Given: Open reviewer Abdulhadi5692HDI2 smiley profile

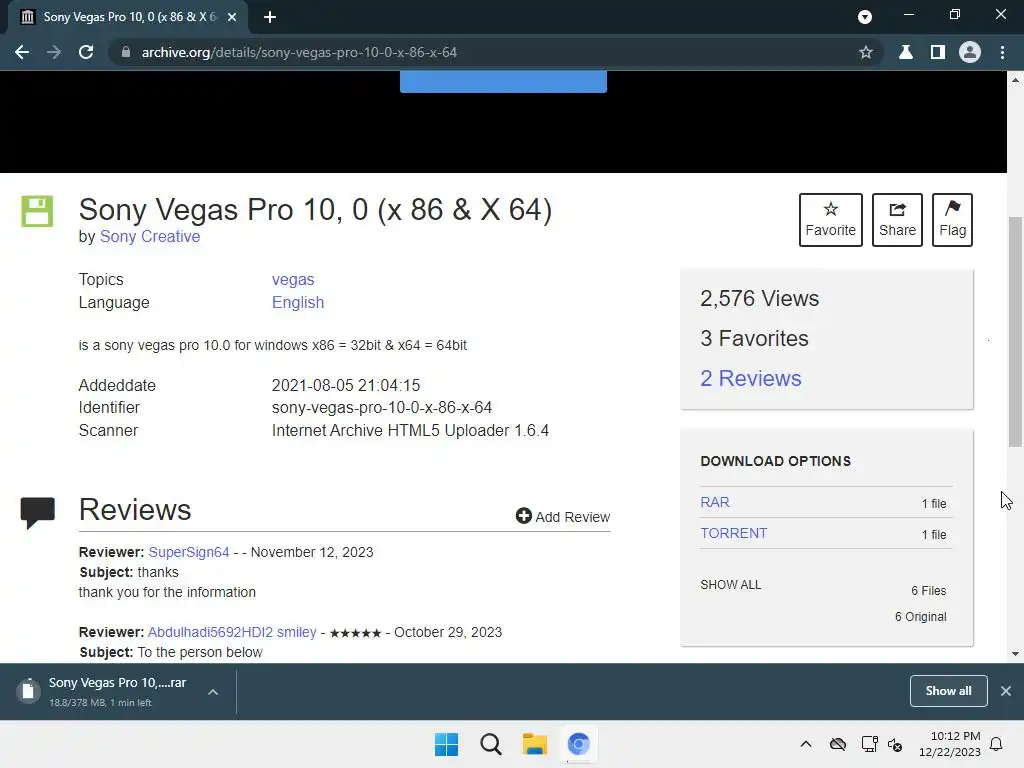Looking at the screenshot, I should pos(232,632).
